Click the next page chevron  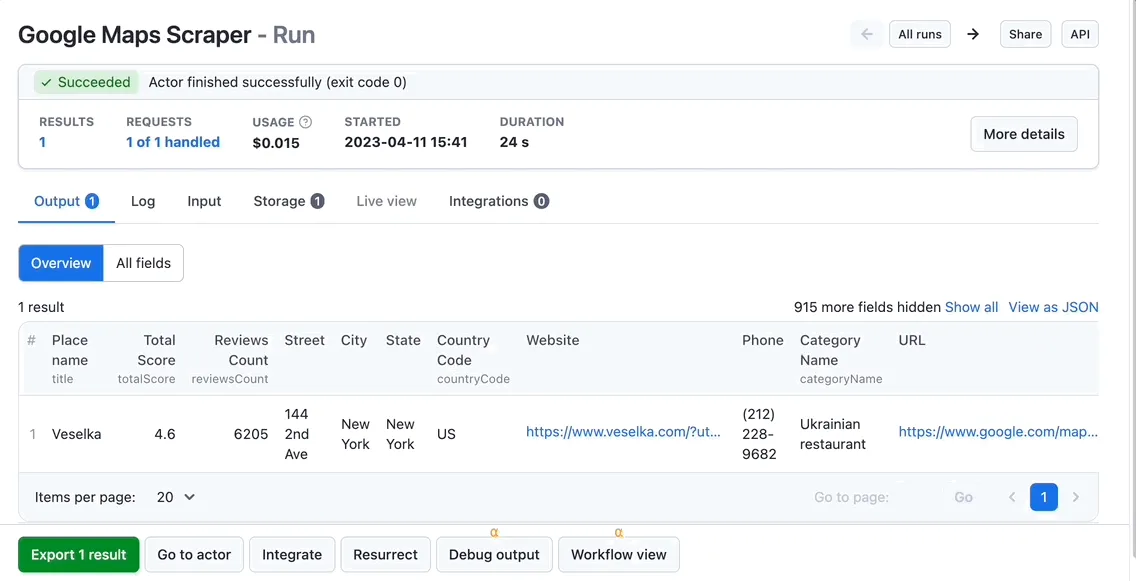(x=1075, y=497)
